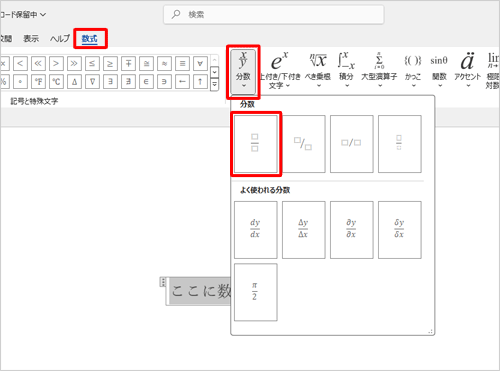Click the 検索 search box

point(274,15)
